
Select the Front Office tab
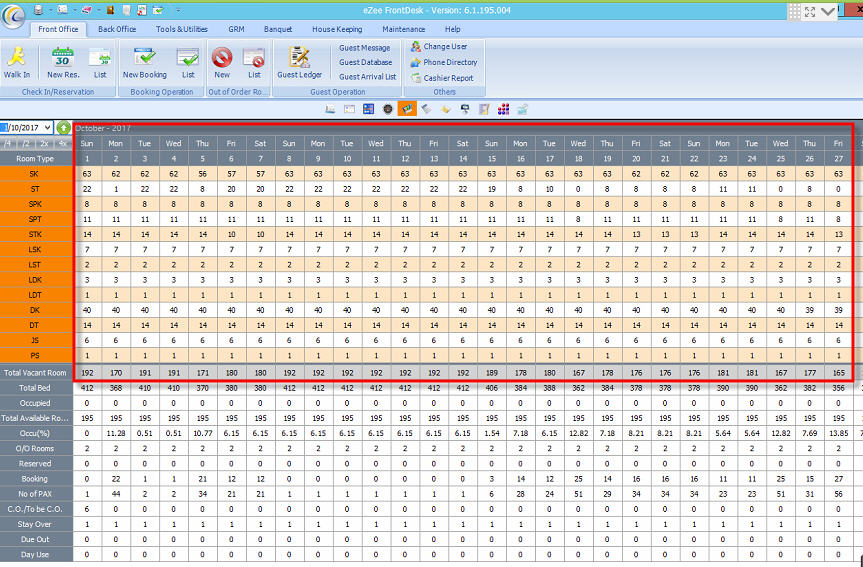pyautogui.click(x=58, y=29)
